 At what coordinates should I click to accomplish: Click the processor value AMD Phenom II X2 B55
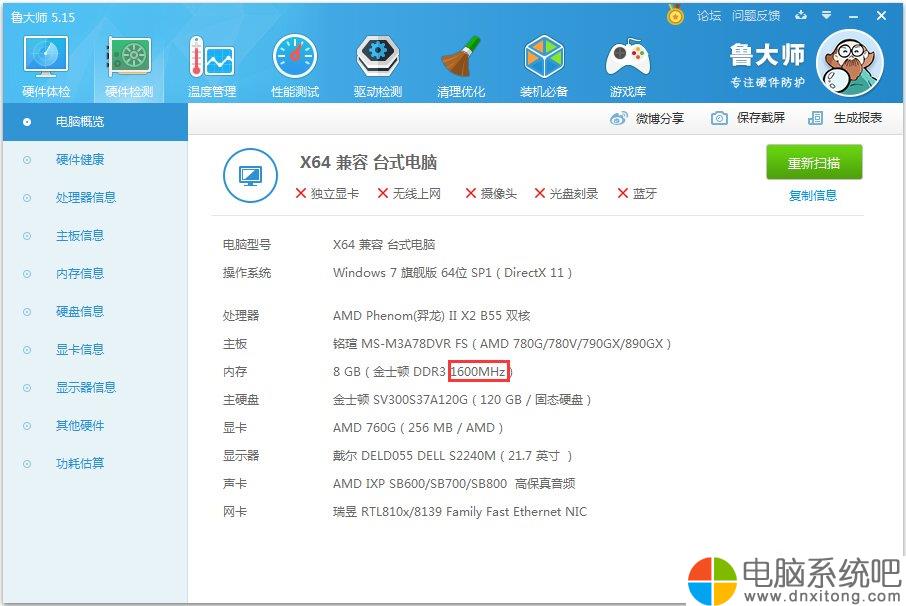click(432, 316)
